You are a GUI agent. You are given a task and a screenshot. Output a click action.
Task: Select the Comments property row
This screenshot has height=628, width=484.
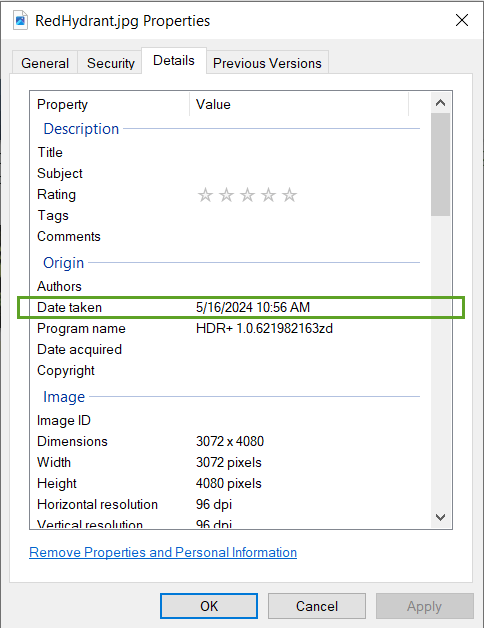coord(230,236)
